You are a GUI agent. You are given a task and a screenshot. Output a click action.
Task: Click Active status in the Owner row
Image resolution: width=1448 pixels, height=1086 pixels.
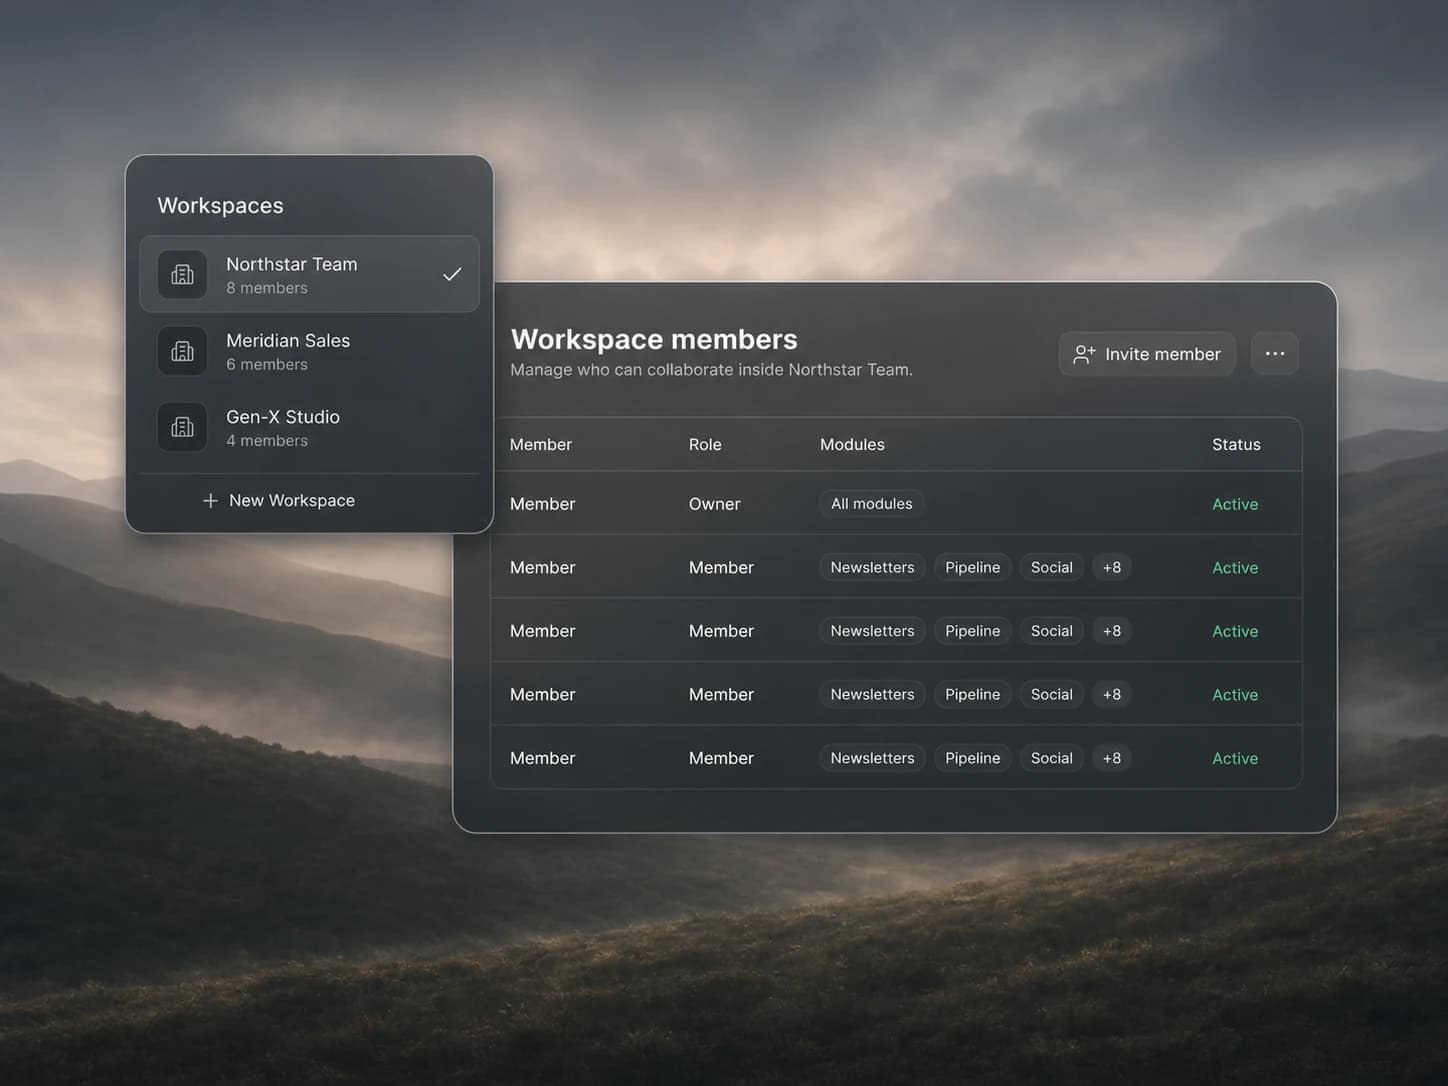(x=1235, y=504)
